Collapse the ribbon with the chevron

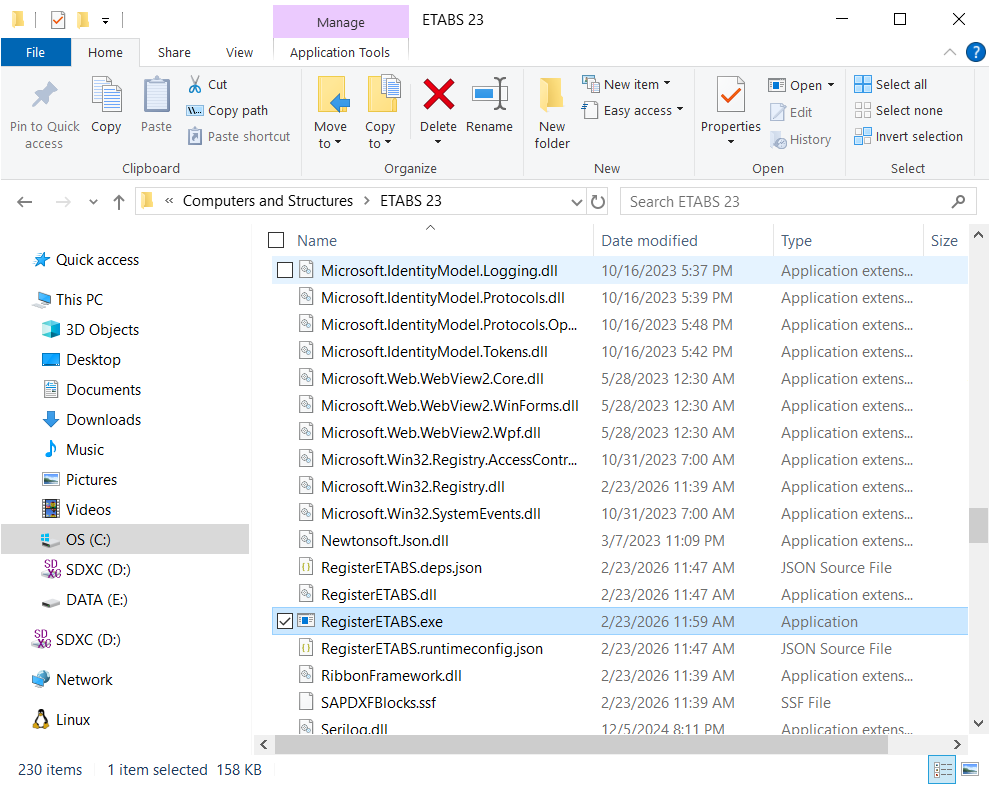949,52
